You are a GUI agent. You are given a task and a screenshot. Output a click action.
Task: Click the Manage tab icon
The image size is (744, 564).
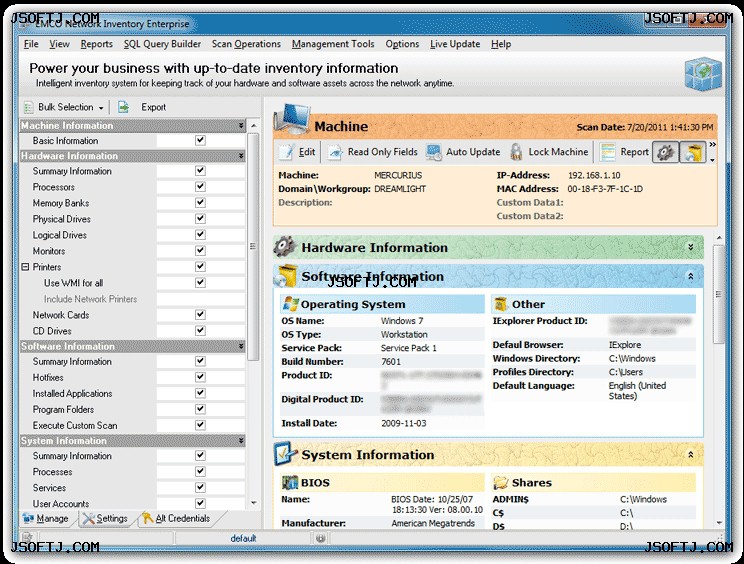[x=28, y=518]
